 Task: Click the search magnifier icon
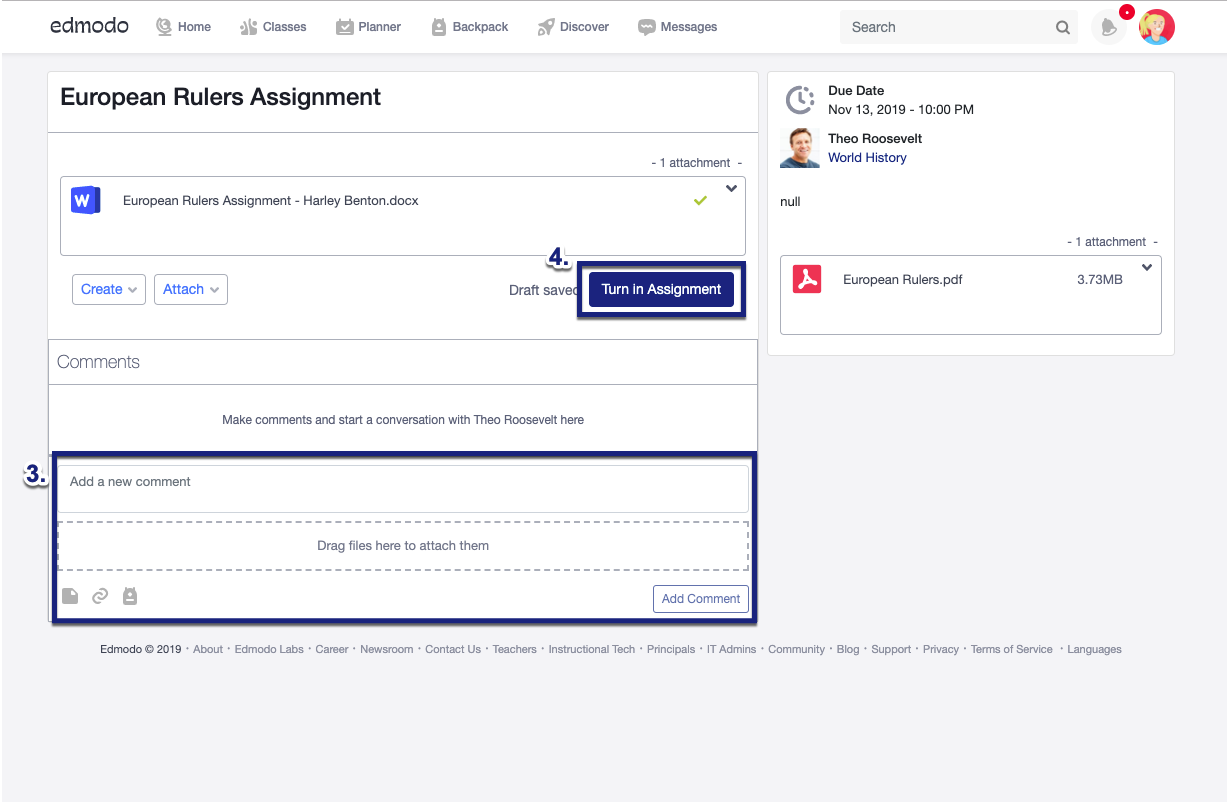[1062, 28]
